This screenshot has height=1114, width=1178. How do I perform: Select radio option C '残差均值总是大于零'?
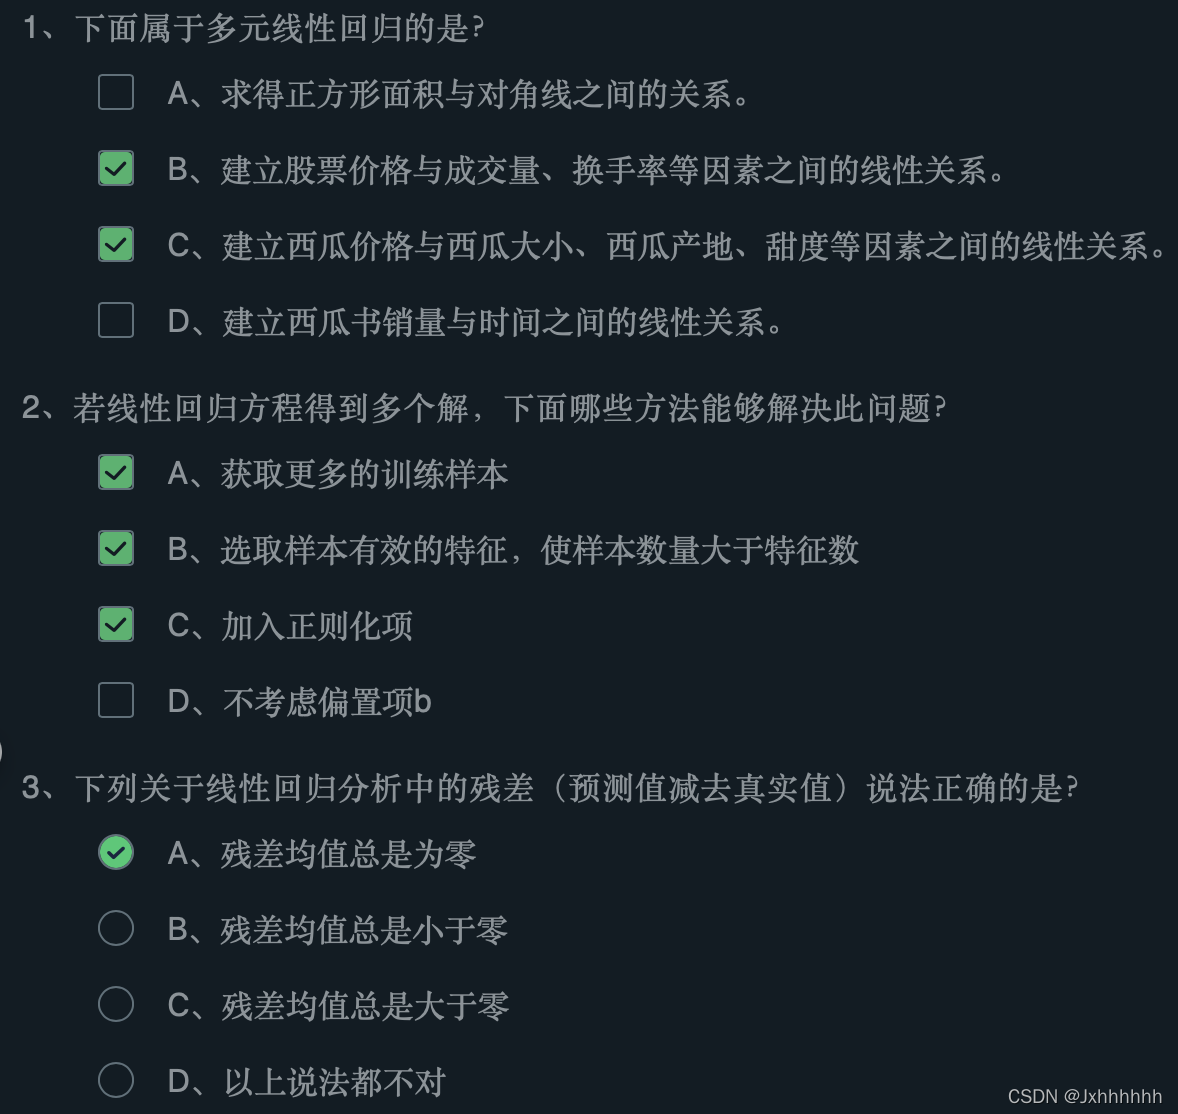tap(115, 1004)
